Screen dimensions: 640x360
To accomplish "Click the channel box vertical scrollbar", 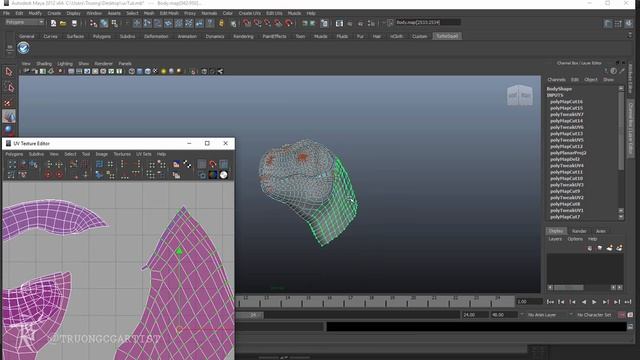I will tap(621, 131).
